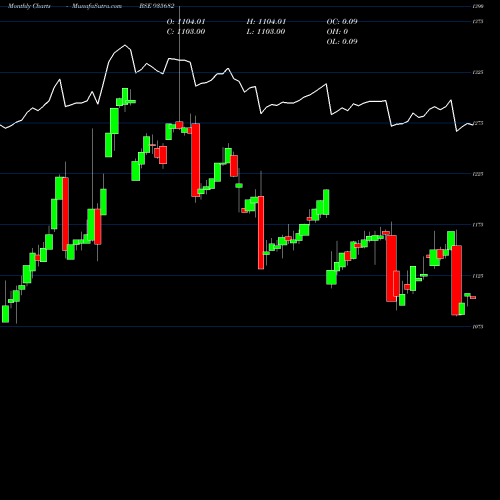Click the low value "L: 1103.00"
This screenshot has width=500, height=500.
pos(266,32)
